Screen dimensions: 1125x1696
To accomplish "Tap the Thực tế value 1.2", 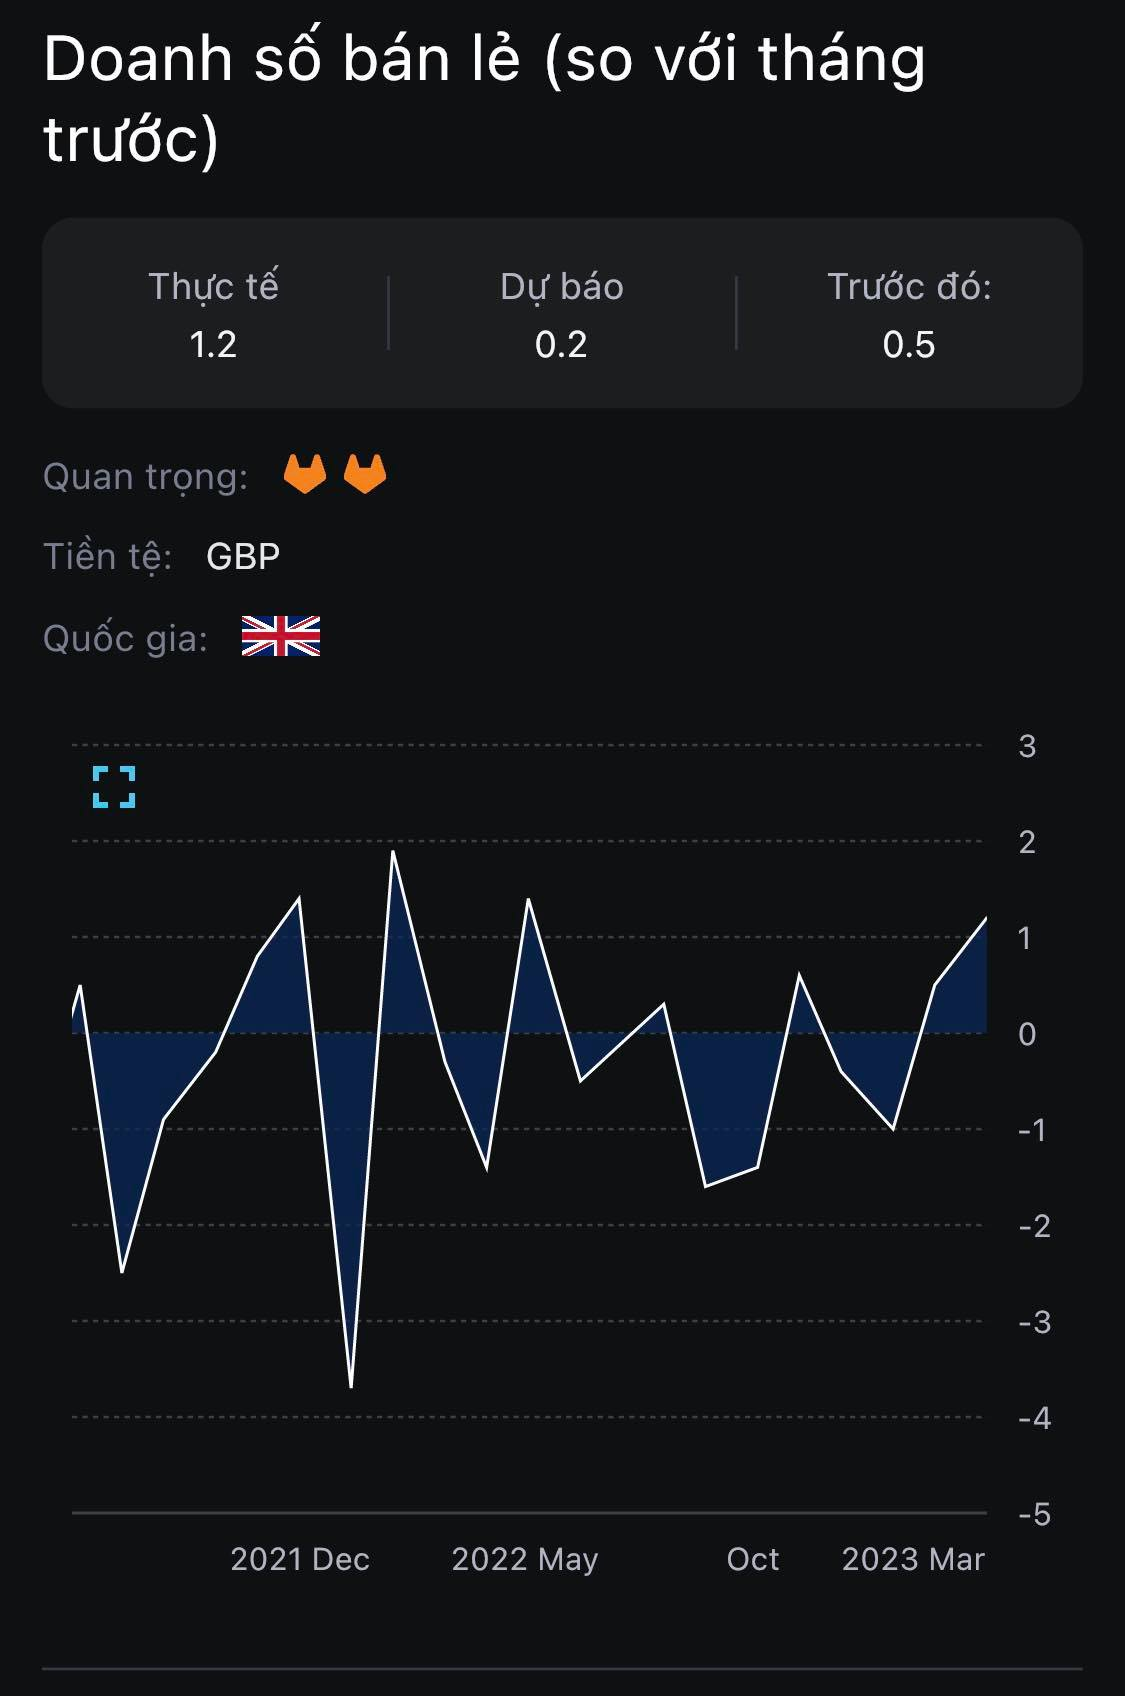I will coord(213,345).
